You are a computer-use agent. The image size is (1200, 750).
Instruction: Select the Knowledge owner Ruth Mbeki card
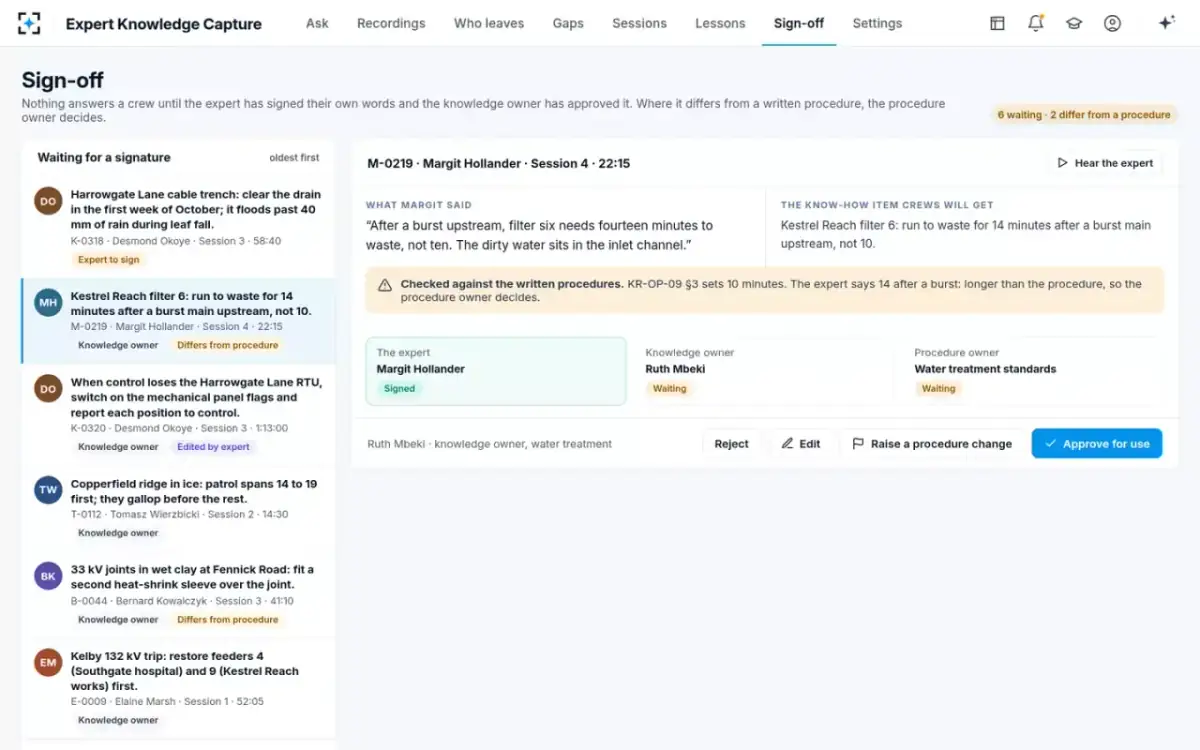tap(764, 371)
